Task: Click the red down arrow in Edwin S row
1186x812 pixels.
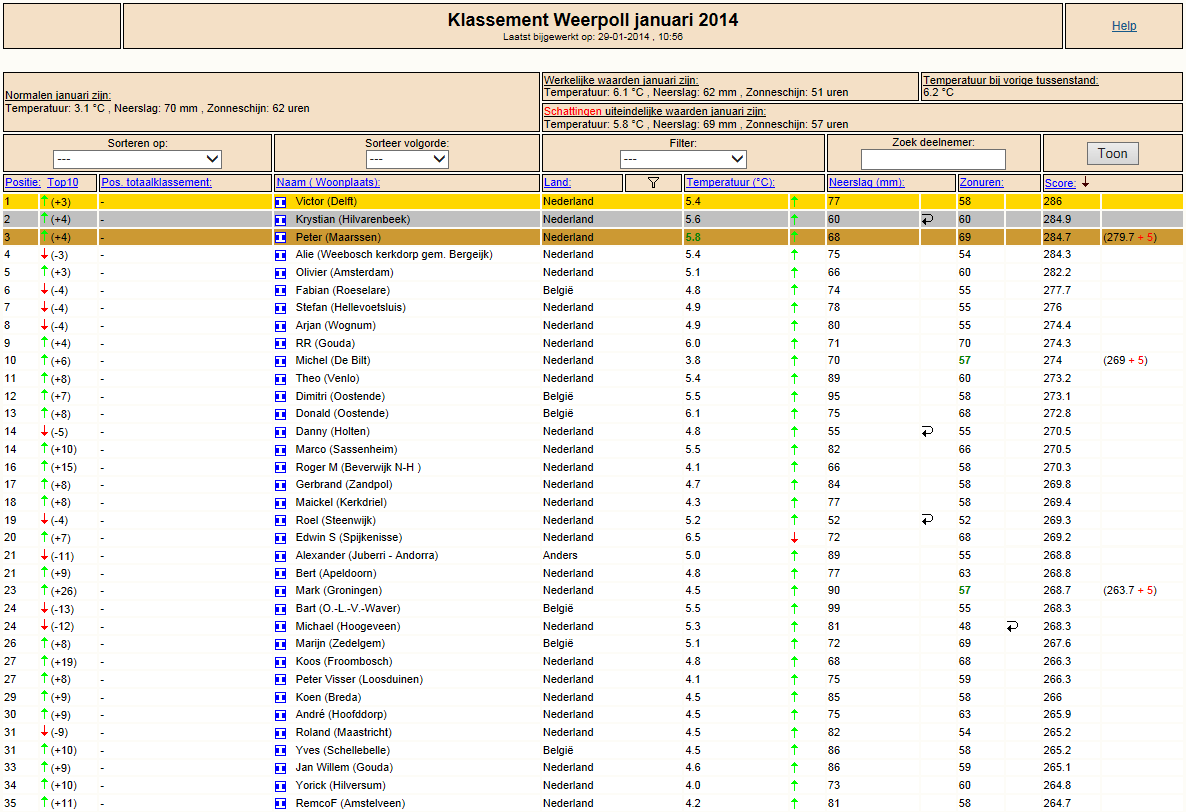Action: click(794, 538)
